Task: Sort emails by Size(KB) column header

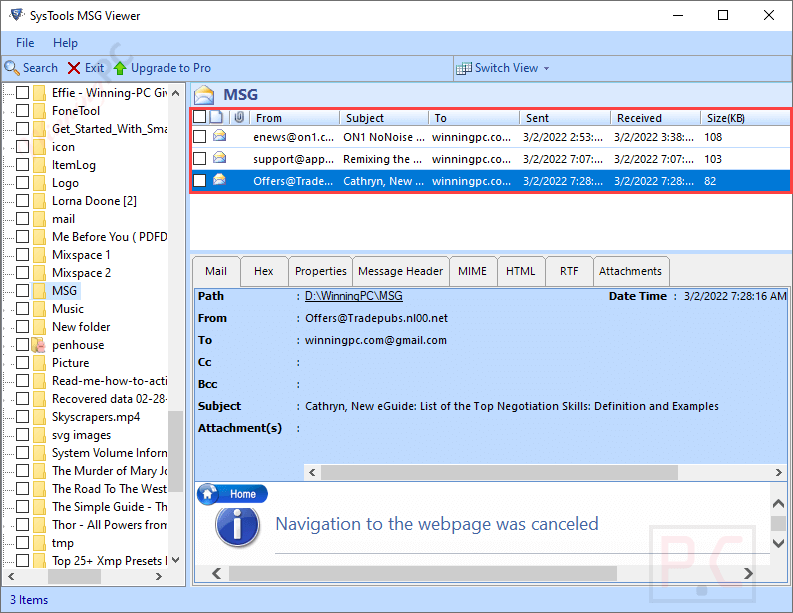Action: pyautogui.click(x=744, y=118)
